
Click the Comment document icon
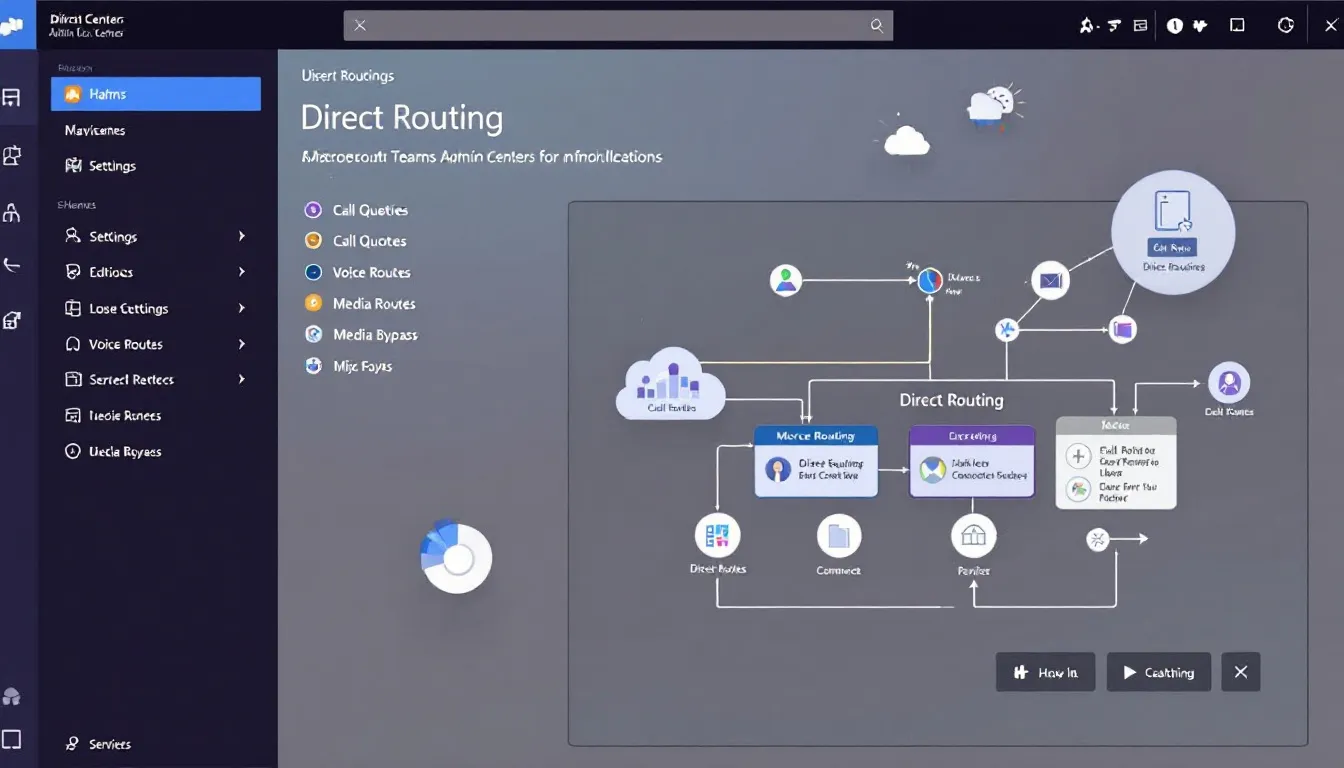839,536
